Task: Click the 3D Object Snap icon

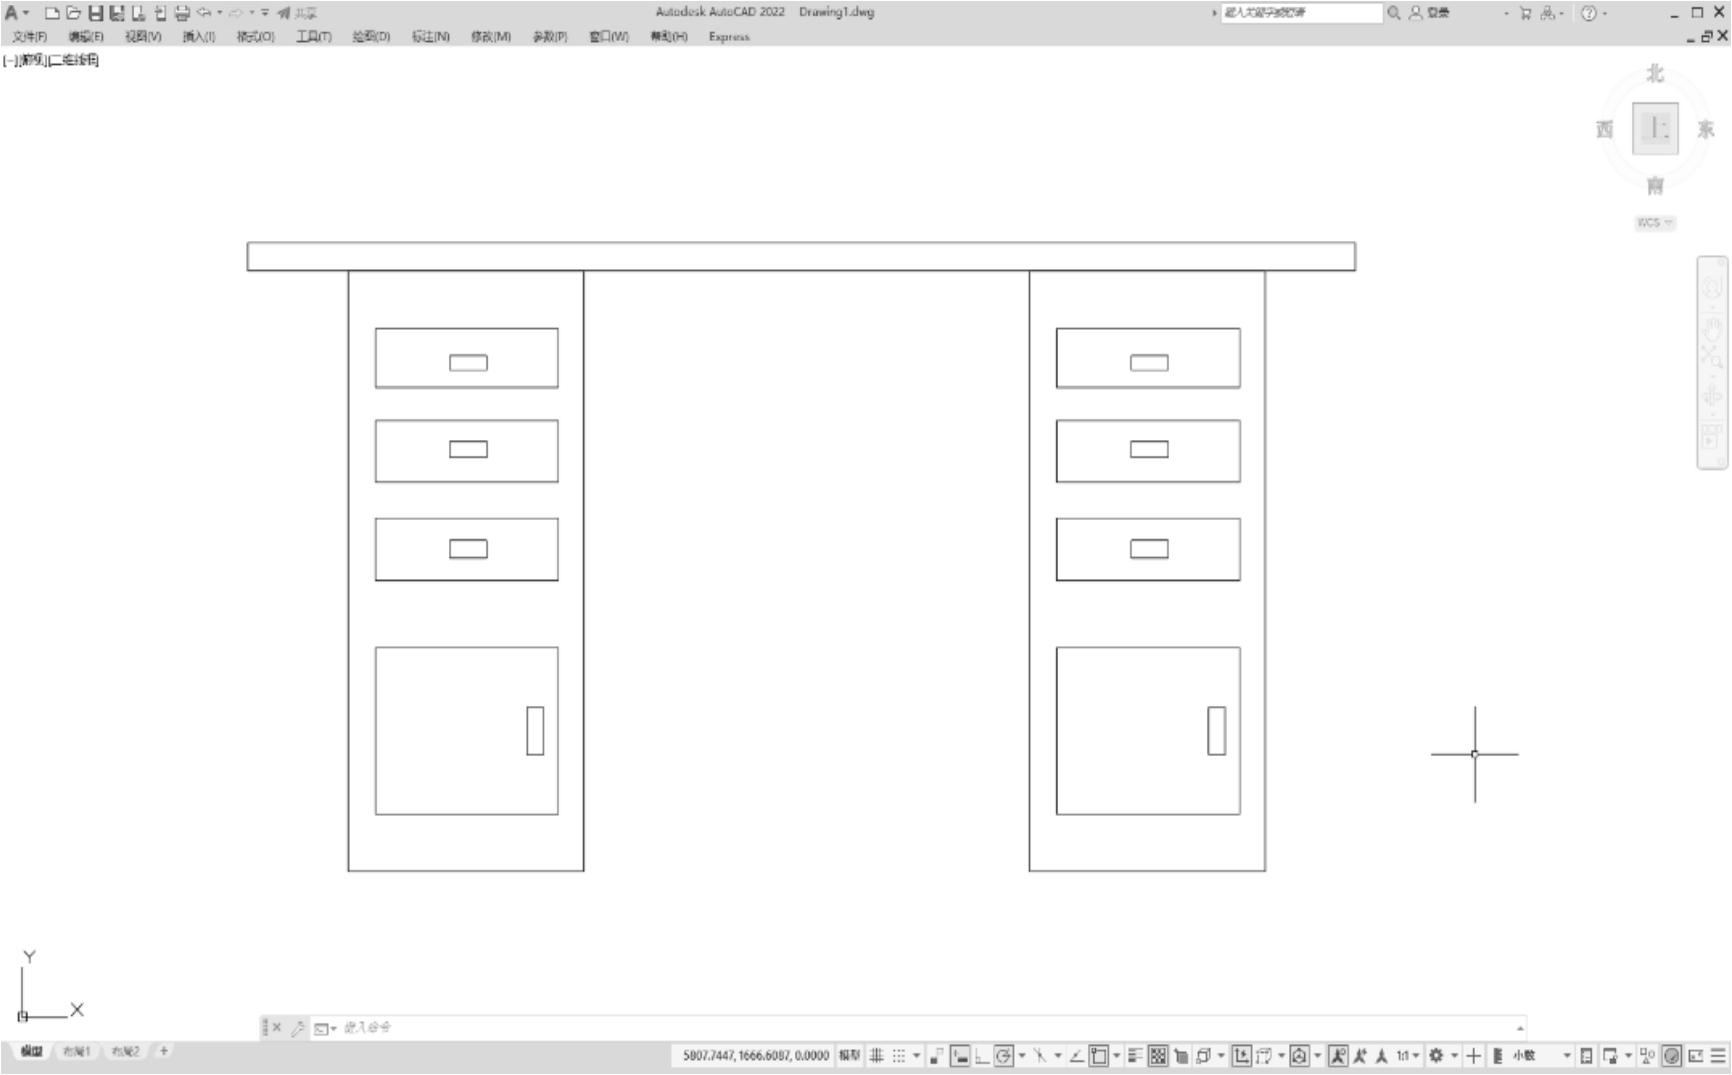Action: [x=1203, y=1055]
